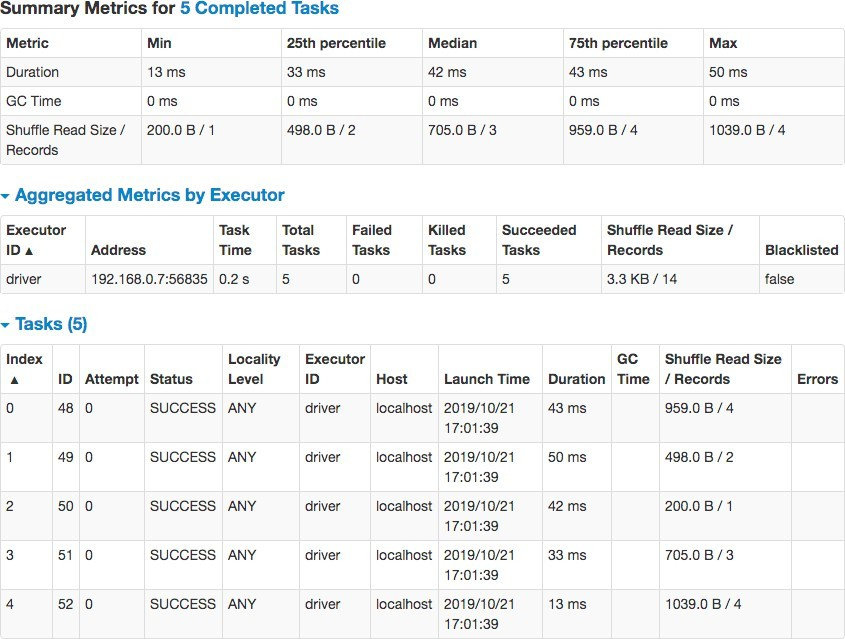This screenshot has height=639, width=845.
Task: Sort tasks by the Attempt column
Action: [x=112, y=379]
